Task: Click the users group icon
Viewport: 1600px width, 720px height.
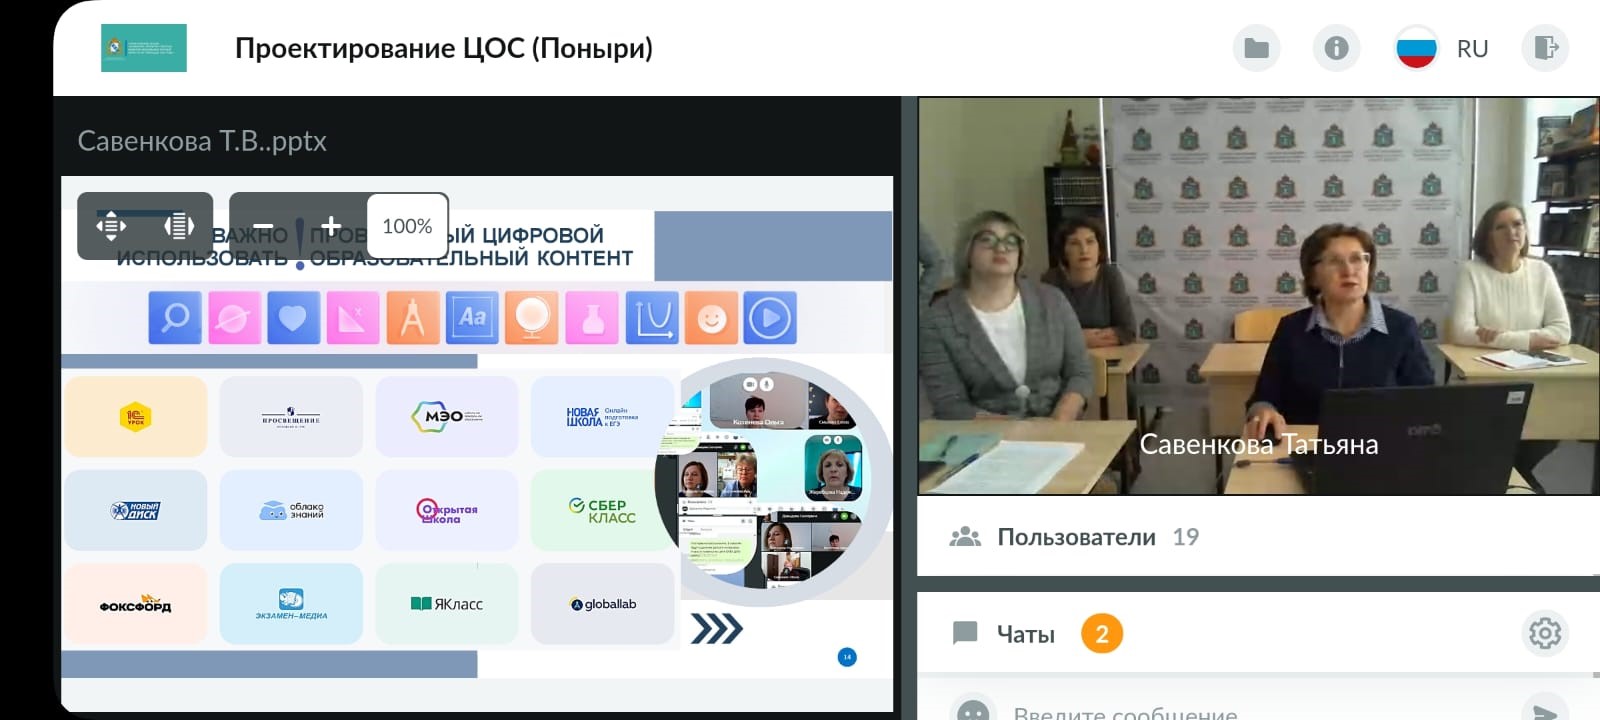Action: [x=965, y=537]
